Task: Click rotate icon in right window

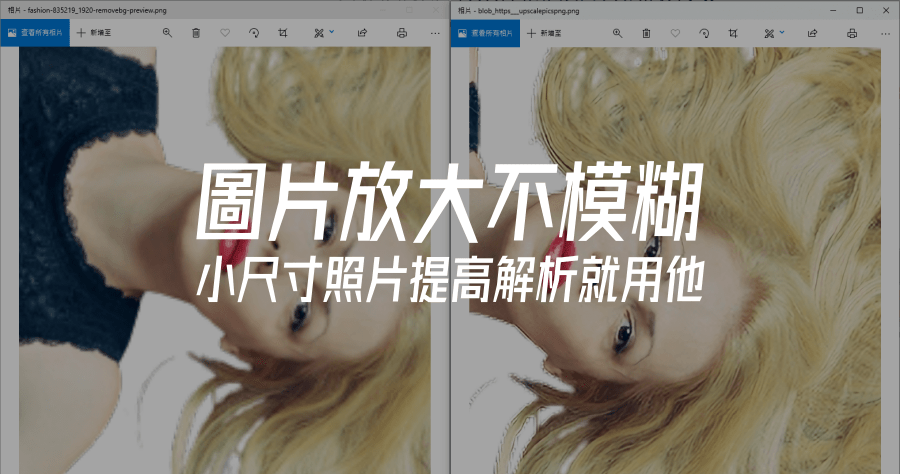Action: 704,33
